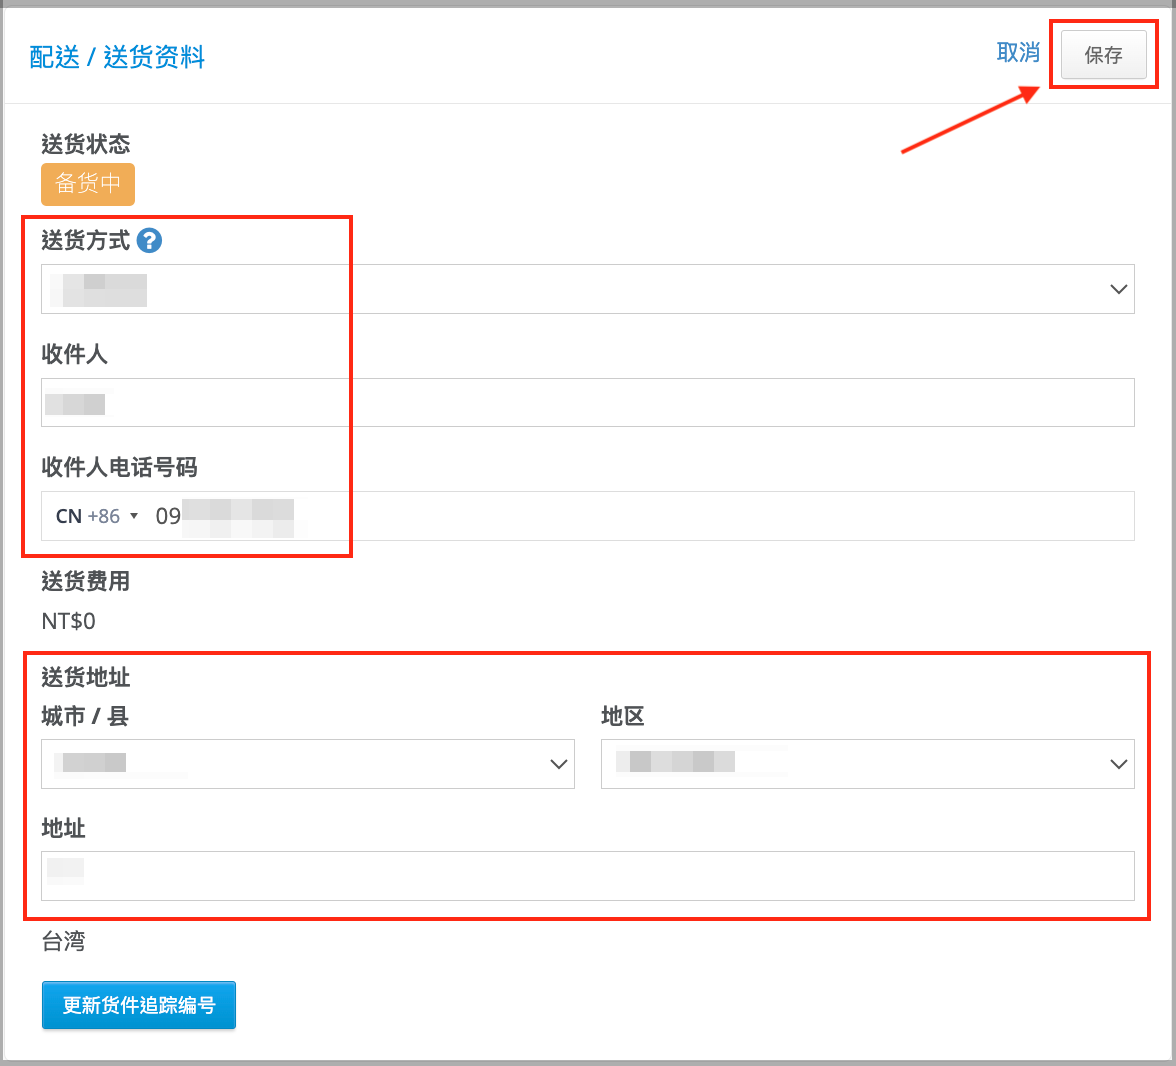Click the 配送 / 送货资料 heading

(x=117, y=57)
